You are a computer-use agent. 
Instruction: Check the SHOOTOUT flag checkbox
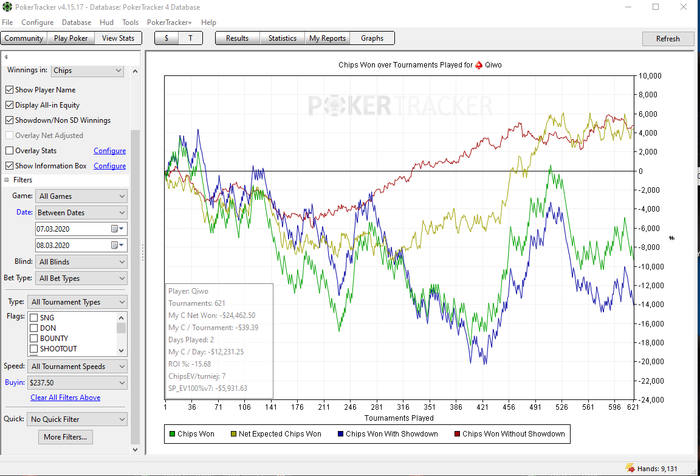tap(33, 349)
